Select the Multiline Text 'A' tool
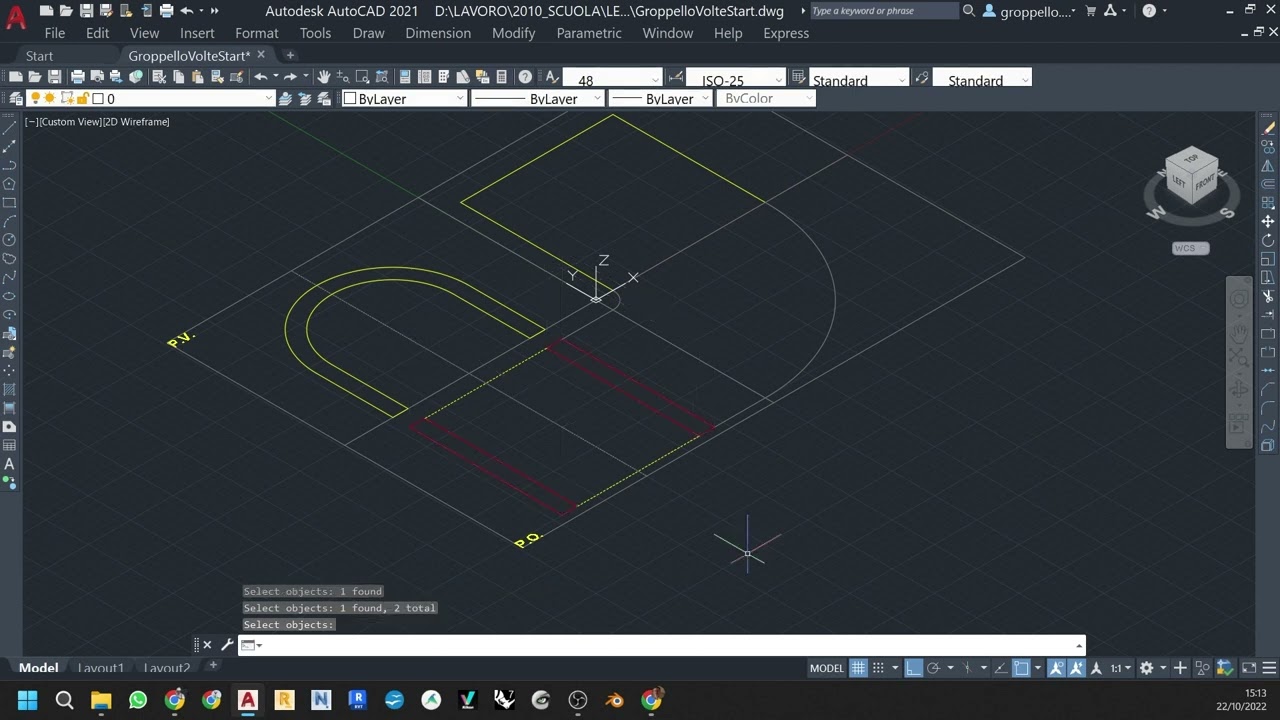The width and height of the screenshot is (1280, 720). click(9, 464)
